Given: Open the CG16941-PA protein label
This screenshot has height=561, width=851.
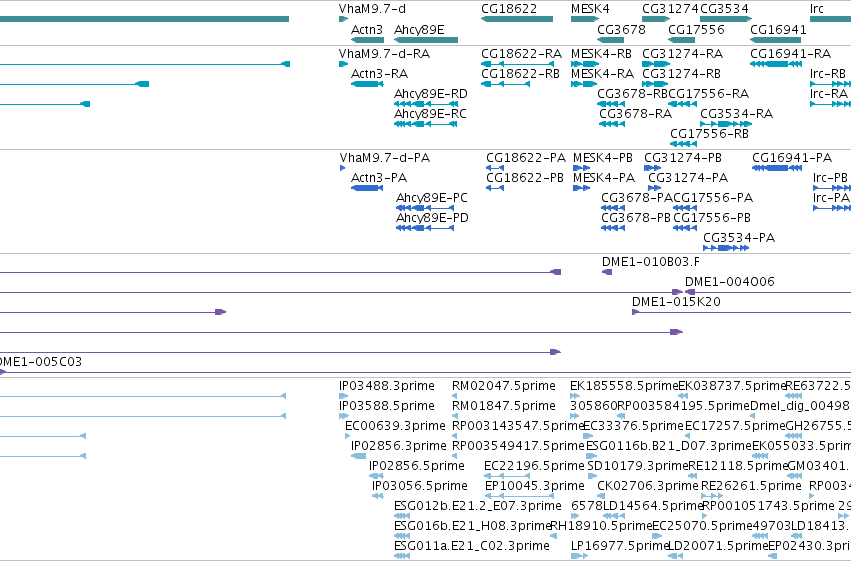Looking at the screenshot, I should [x=792, y=158].
